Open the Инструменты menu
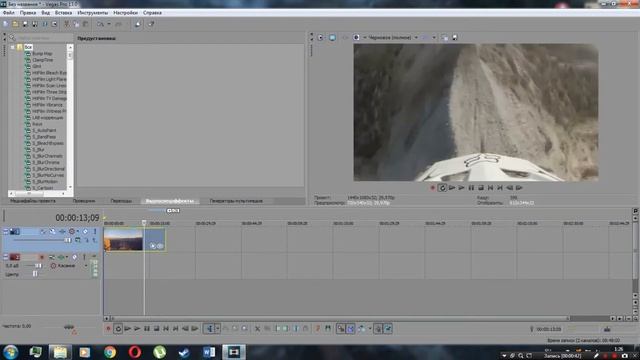 click(93, 13)
